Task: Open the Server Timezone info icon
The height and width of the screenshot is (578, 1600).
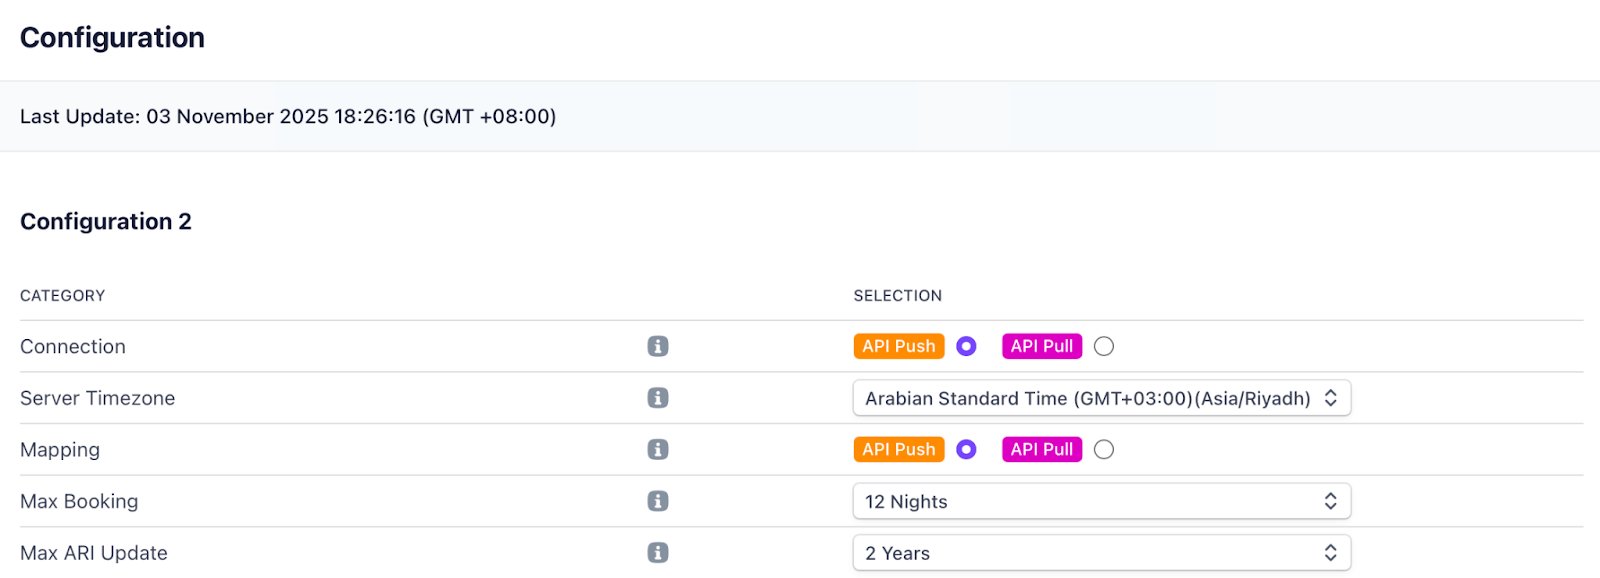Action: coord(657,398)
